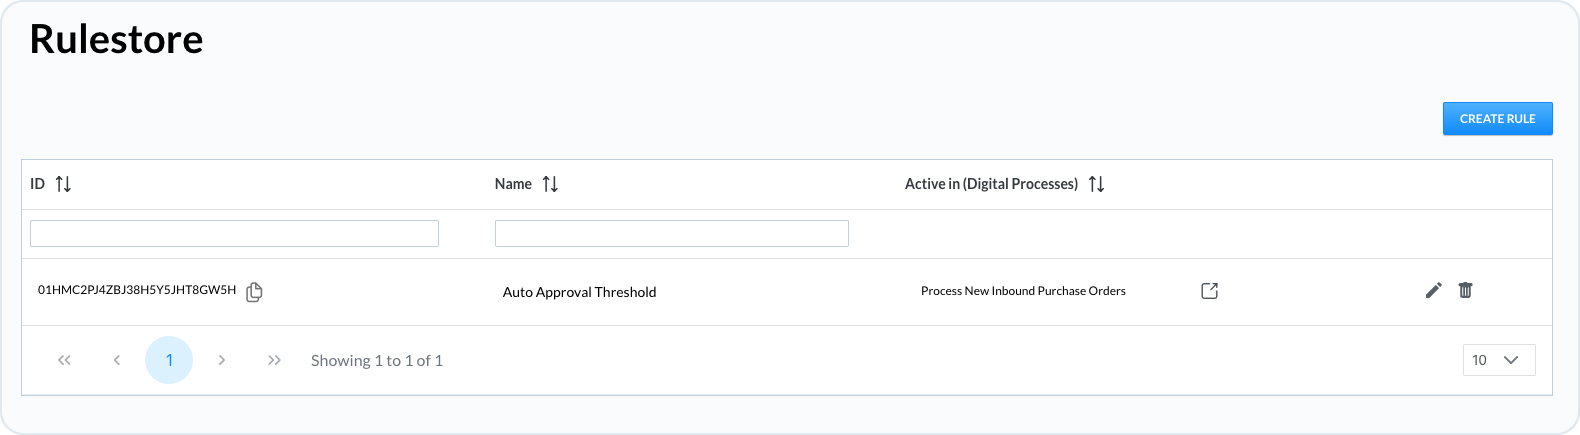Go to the next page

click(x=222, y=360)
